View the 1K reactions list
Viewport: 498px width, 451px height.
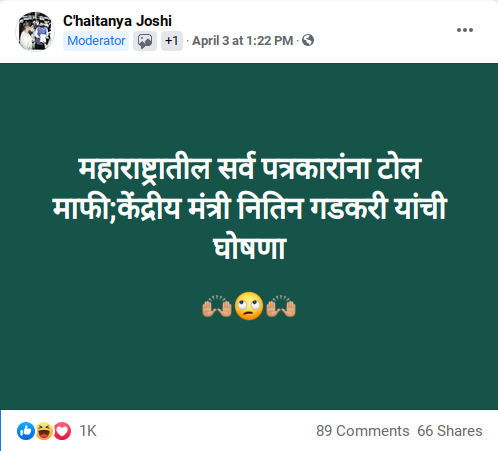point(88,431)
